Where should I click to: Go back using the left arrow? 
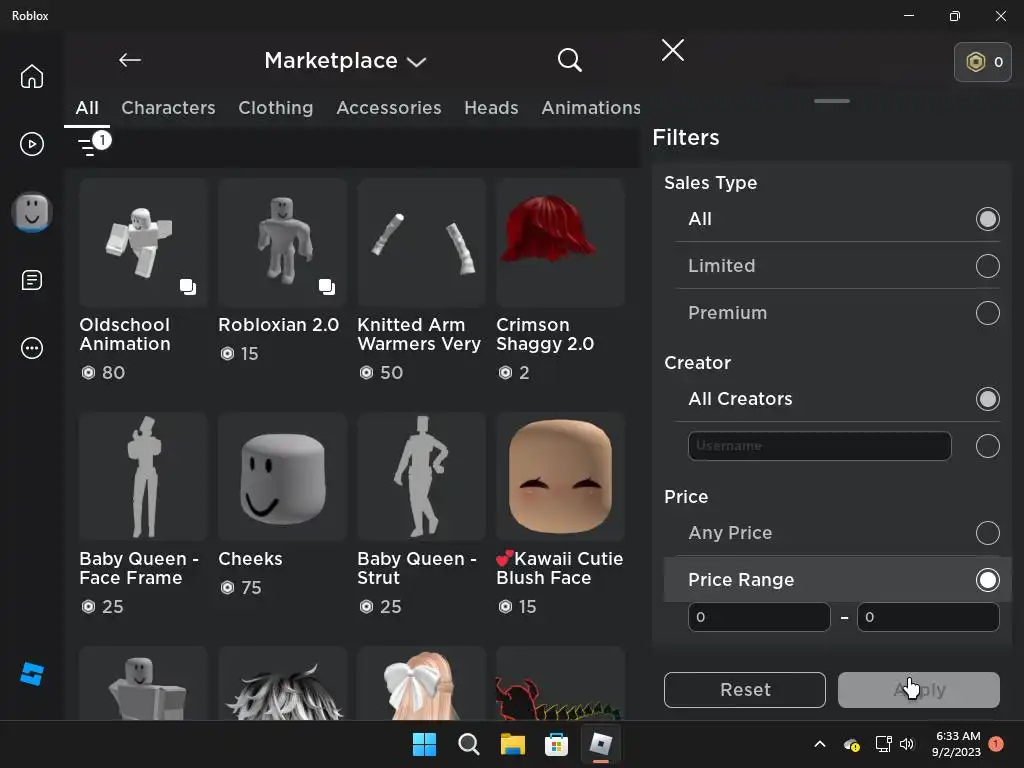coord(129,60)
